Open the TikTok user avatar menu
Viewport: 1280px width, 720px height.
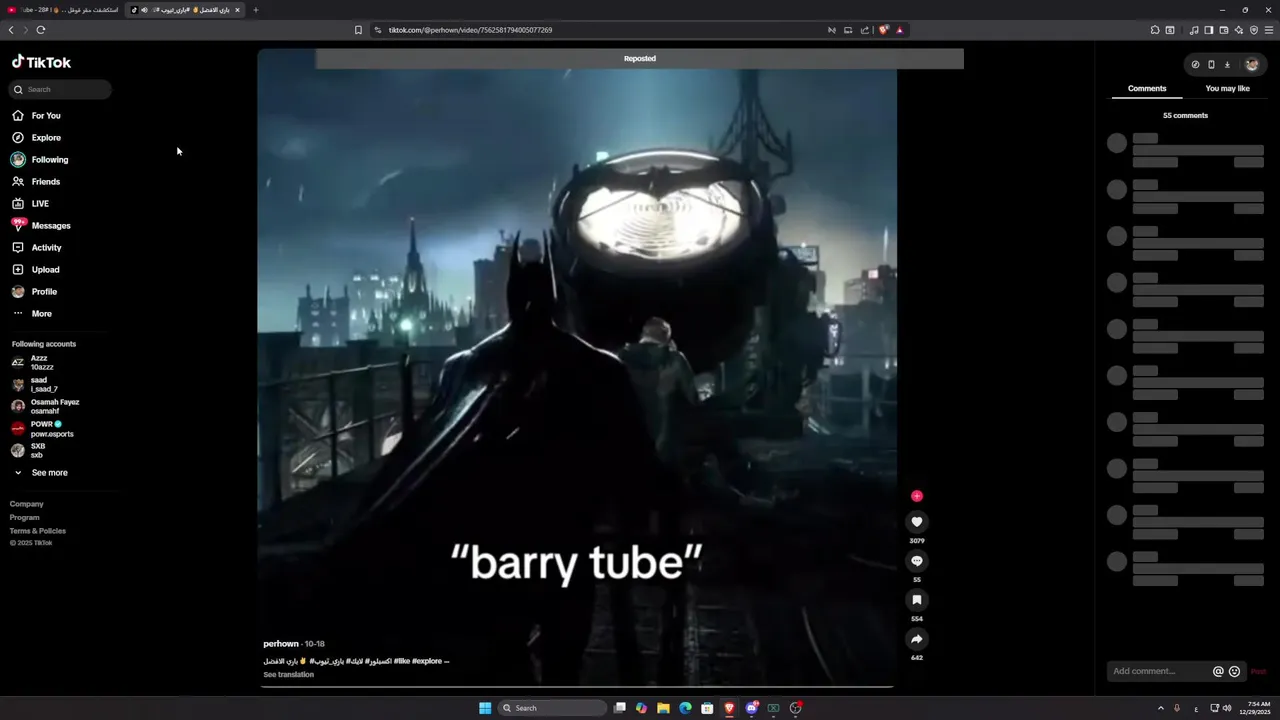pyautogui.click(x=1252, y=65)
